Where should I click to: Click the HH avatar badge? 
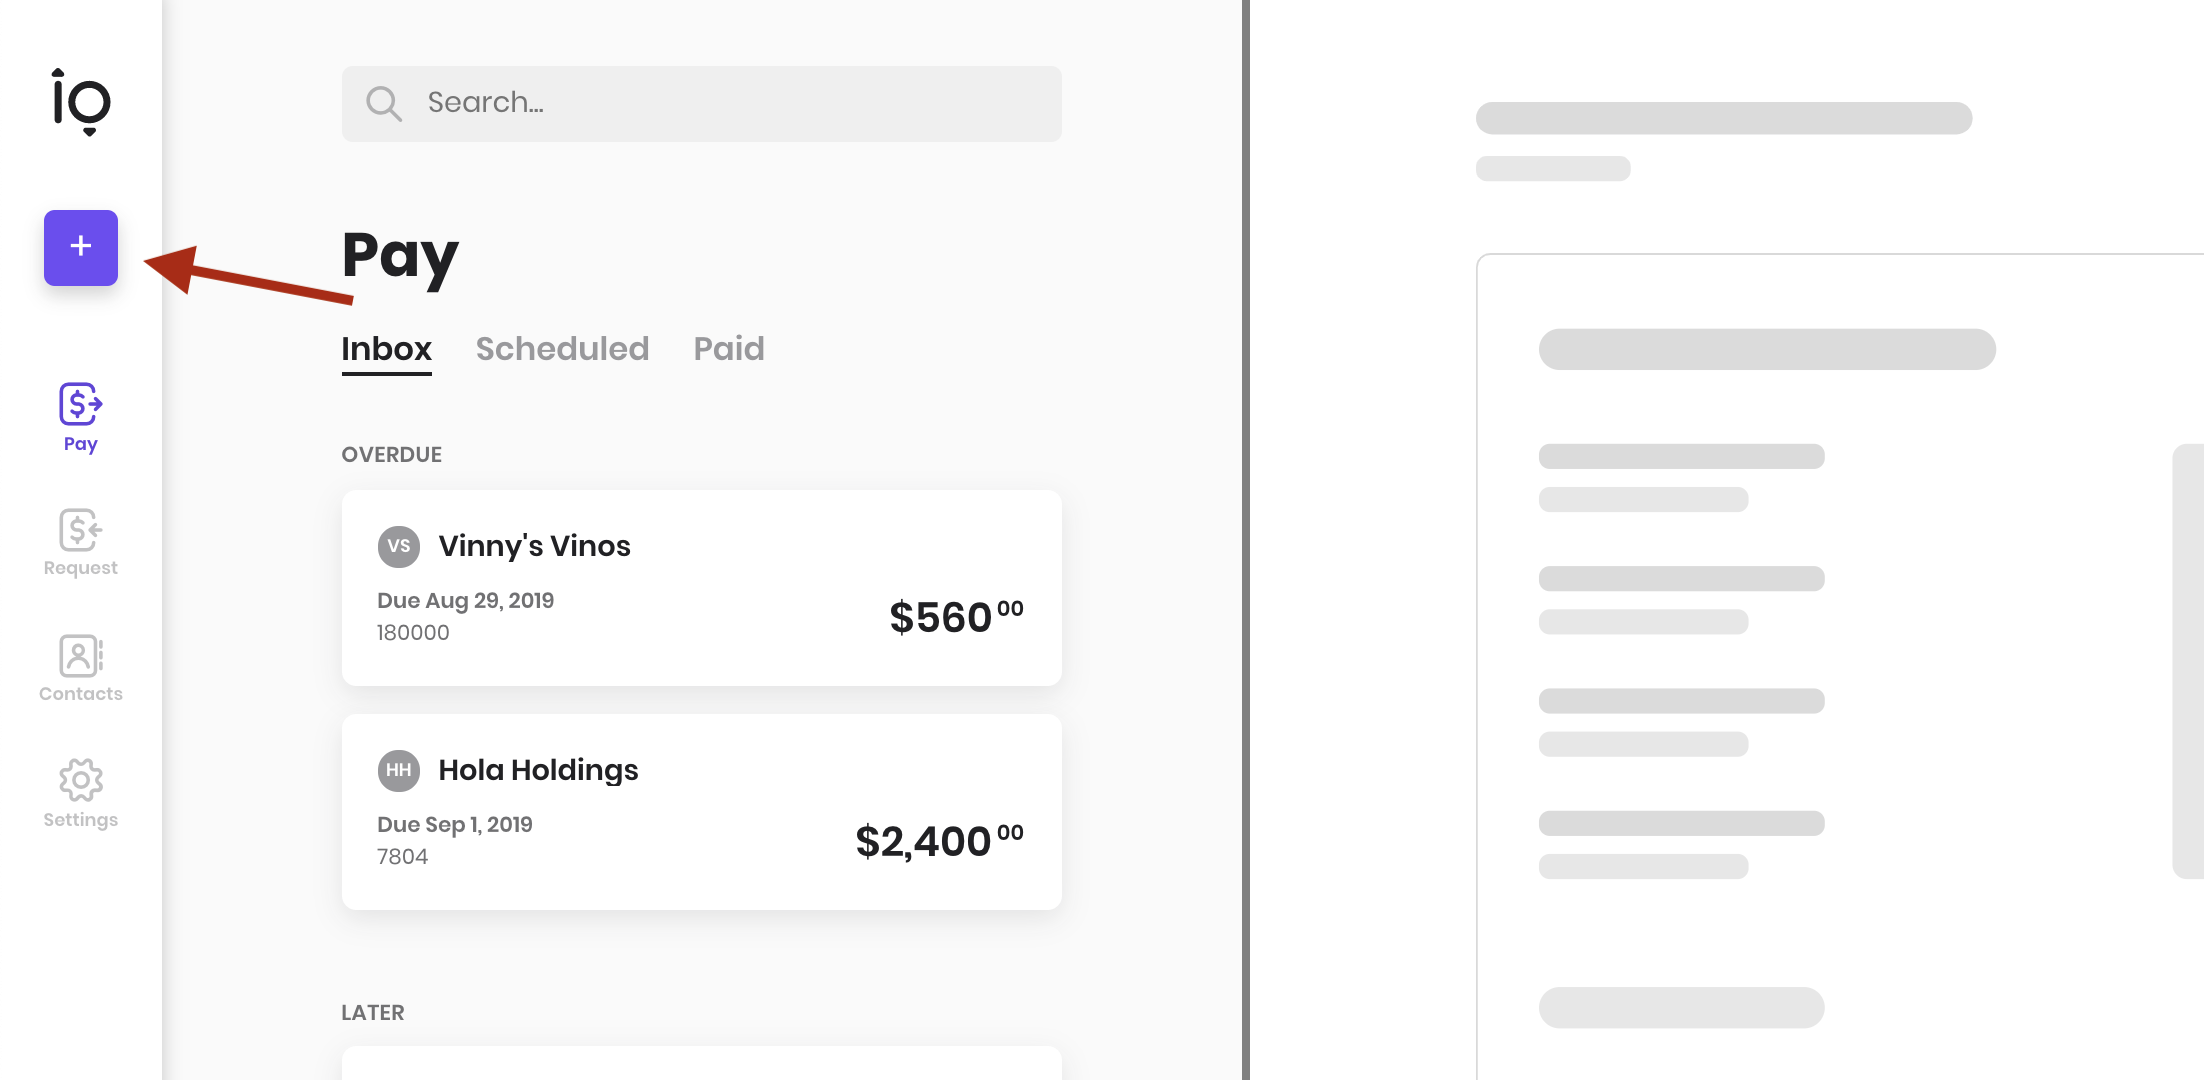click(399, 770)
